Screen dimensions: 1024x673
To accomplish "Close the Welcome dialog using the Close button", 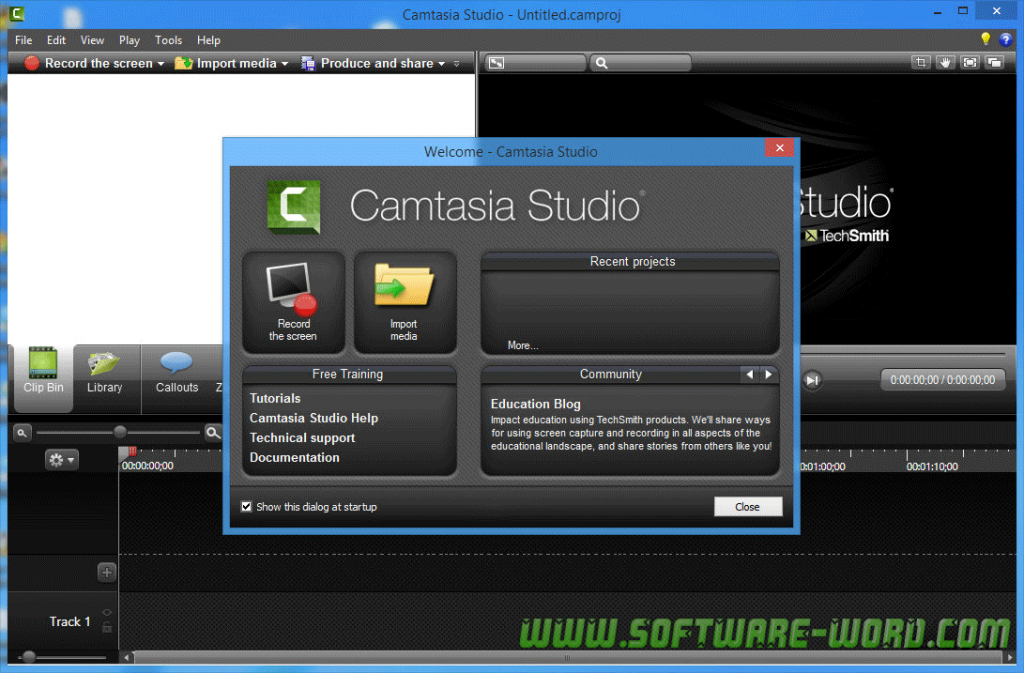I will coord(748,506).
